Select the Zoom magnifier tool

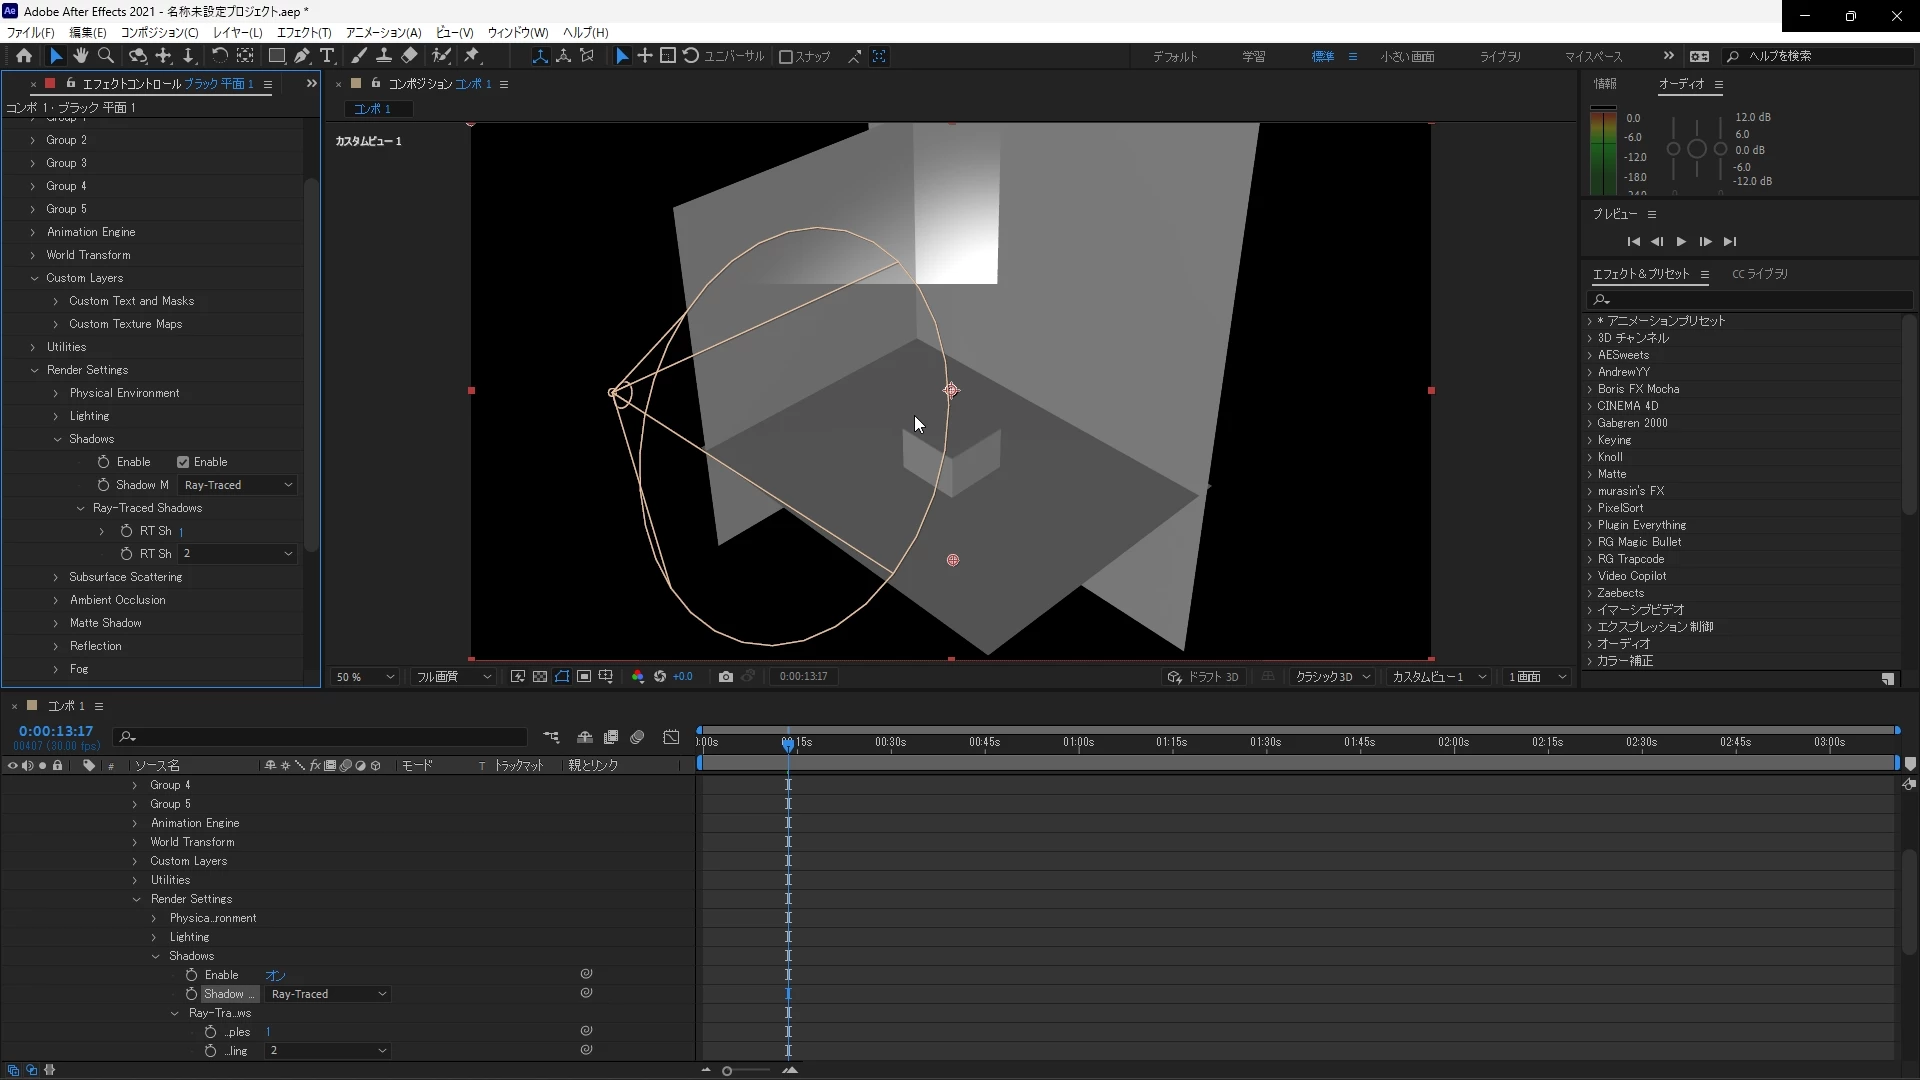coord(106,56)
